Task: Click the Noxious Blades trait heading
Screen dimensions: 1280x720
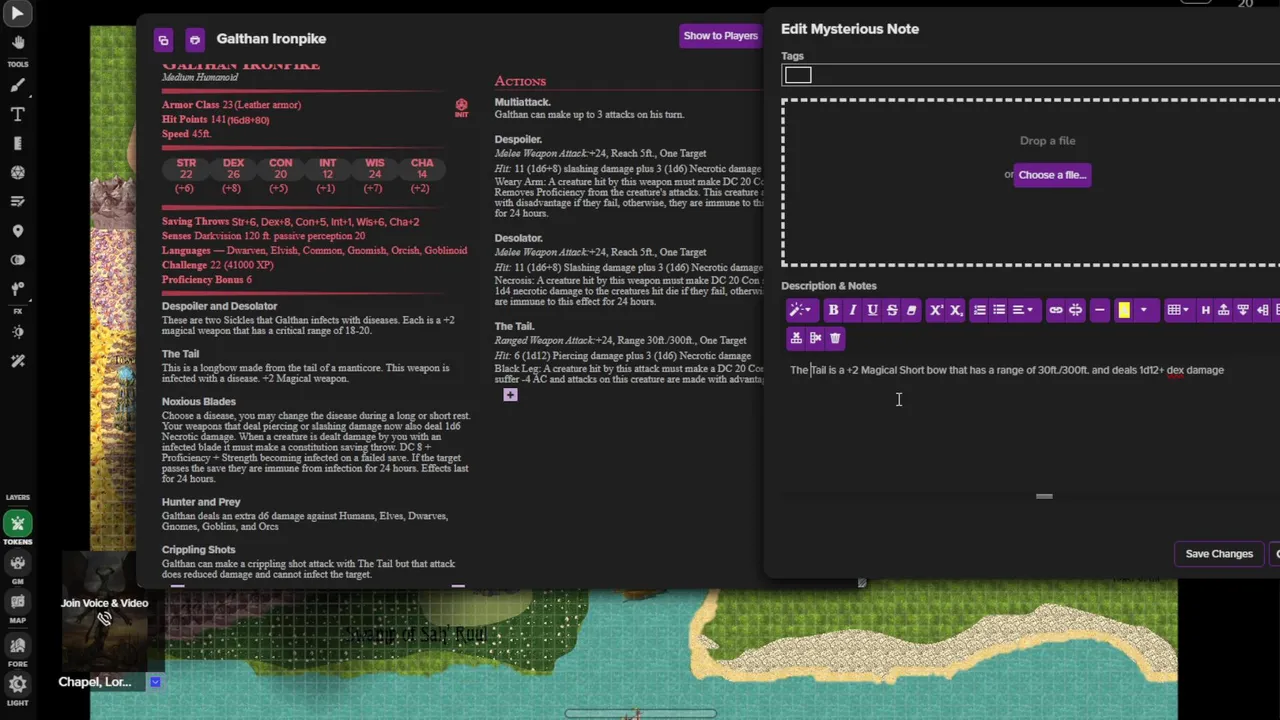Action: 199,402
